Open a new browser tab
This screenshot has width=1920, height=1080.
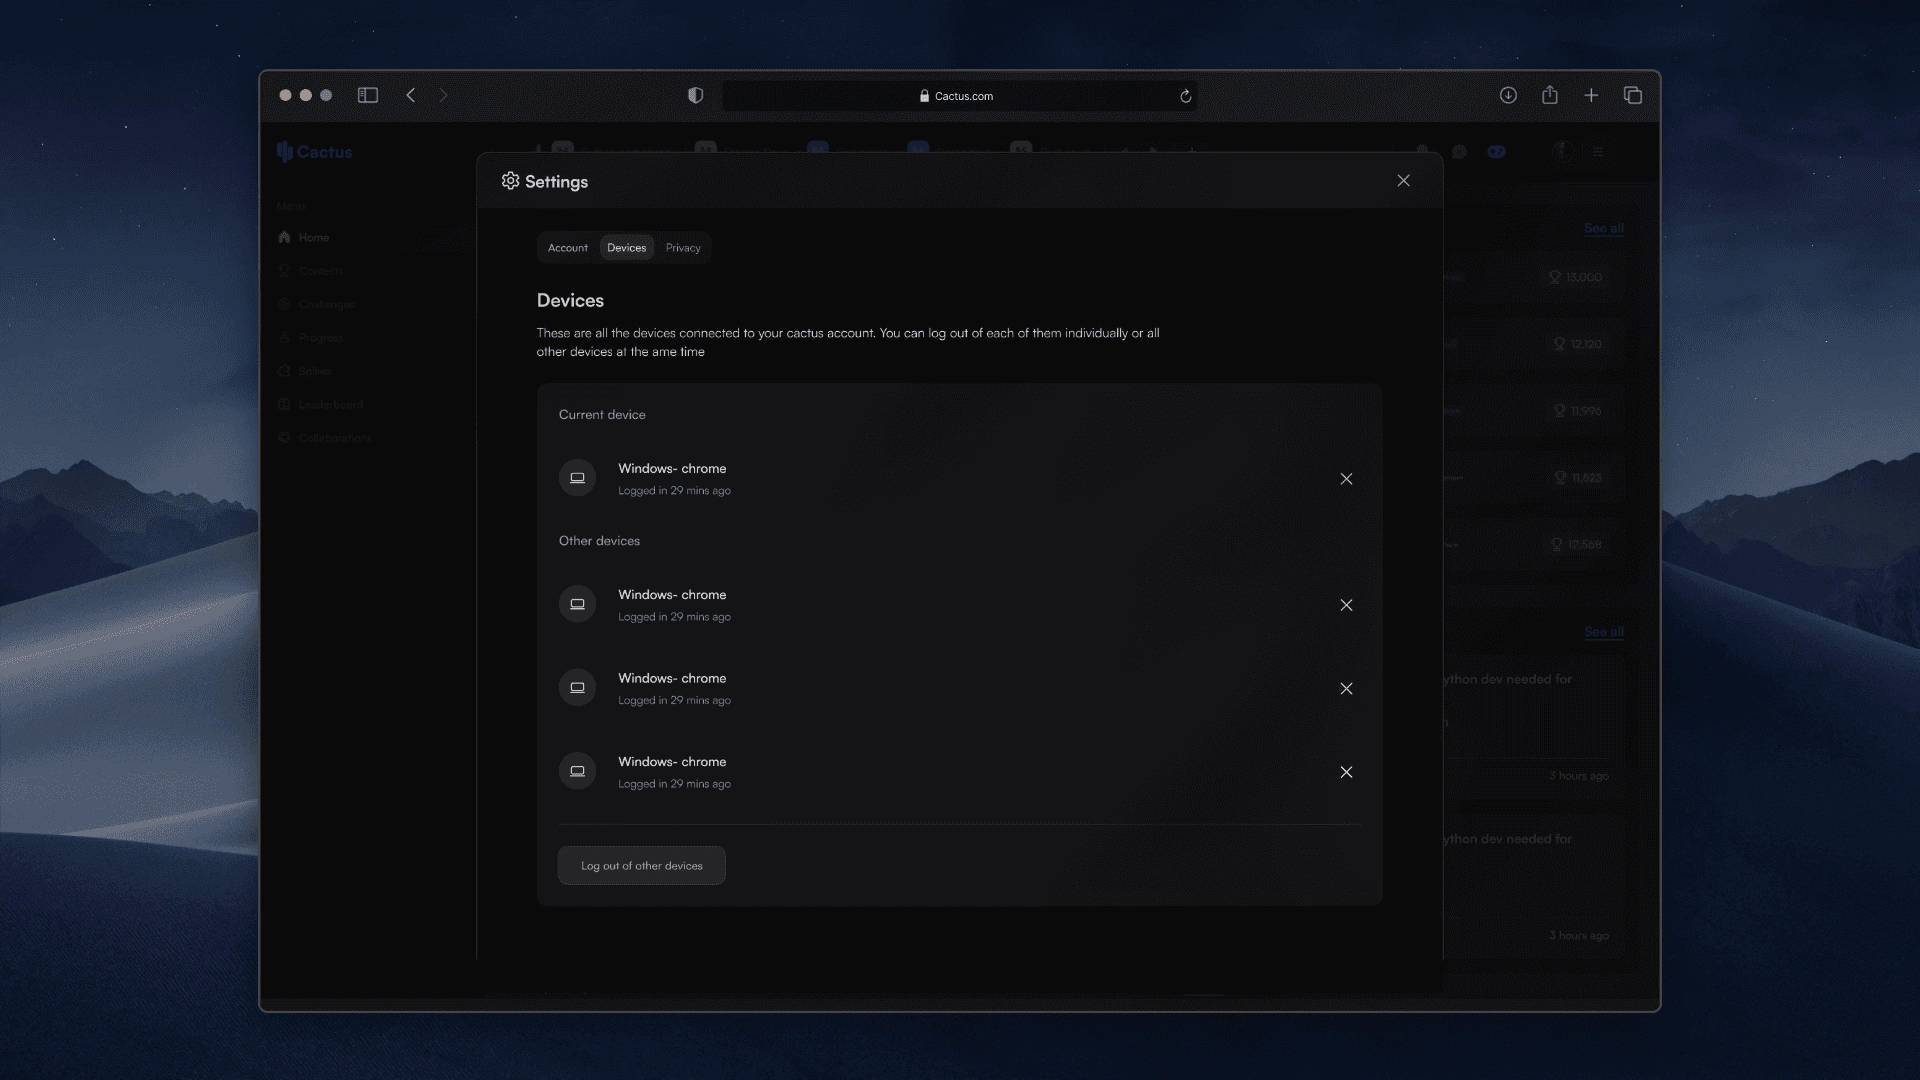1591,96
